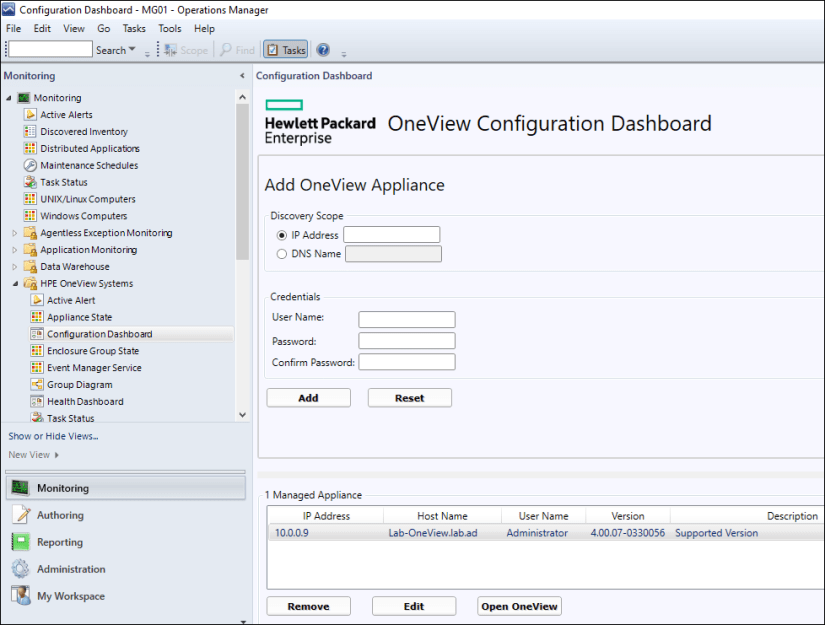Image resolution: width=825 pixels, height=625 pixels.
Task: Open the Edit menu
Action: tap(42, 28)
